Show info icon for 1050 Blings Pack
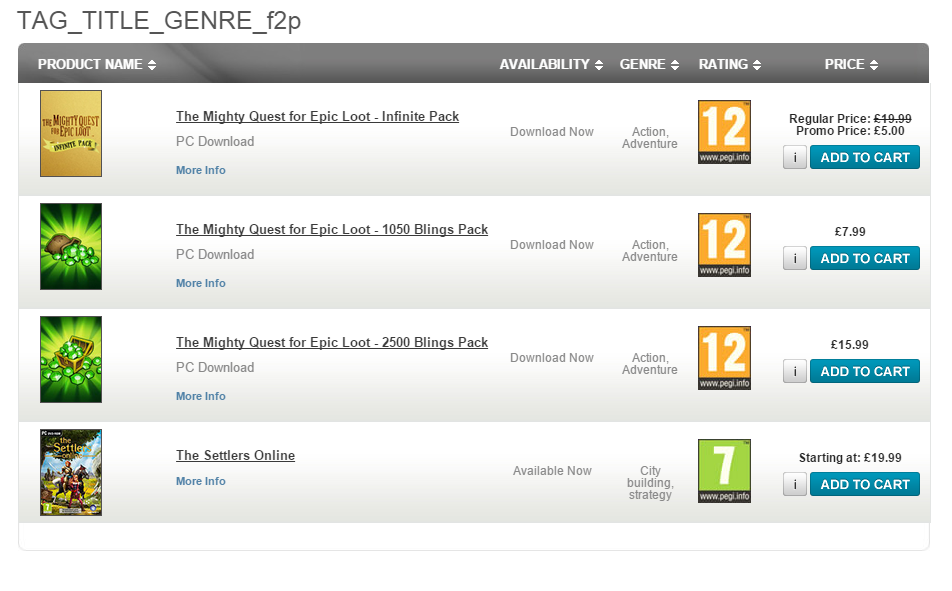Image resolution: width=952 pixels, height=591 pixels. (x=795, y=258)
